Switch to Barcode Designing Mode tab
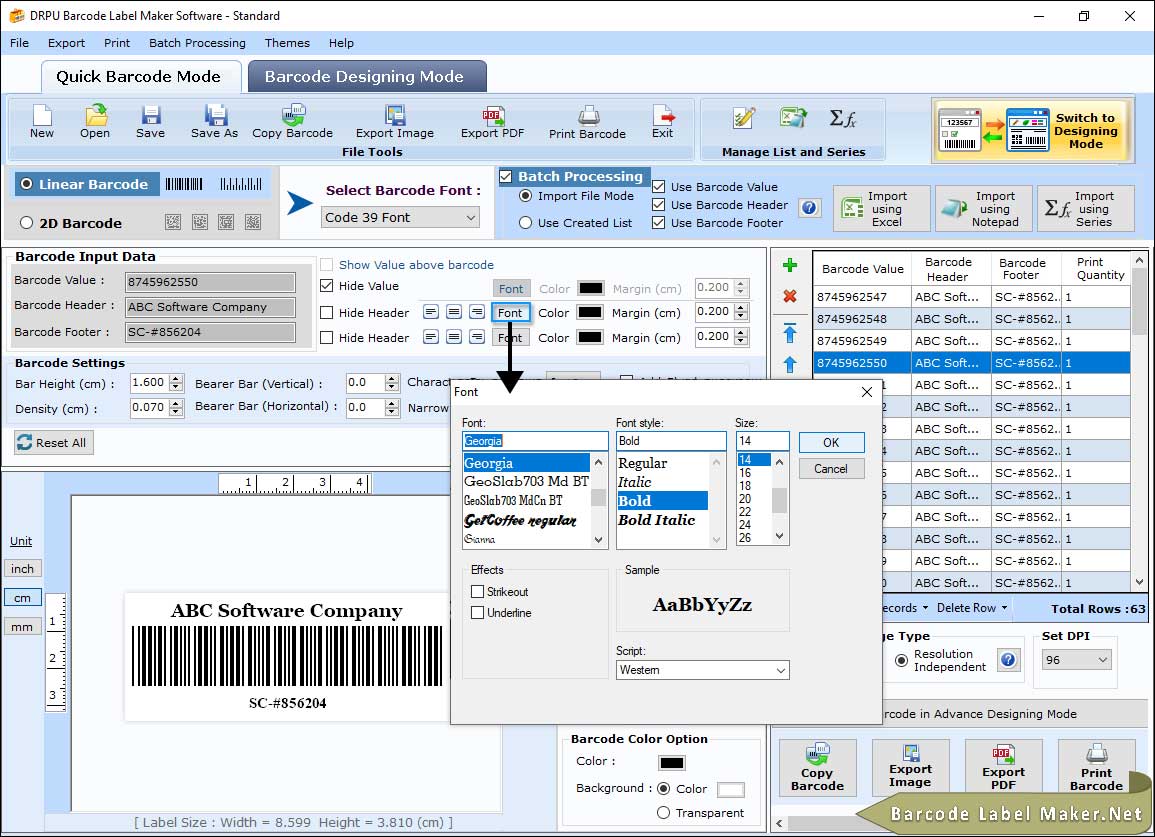1155x837 pixels. coord(366,77)
